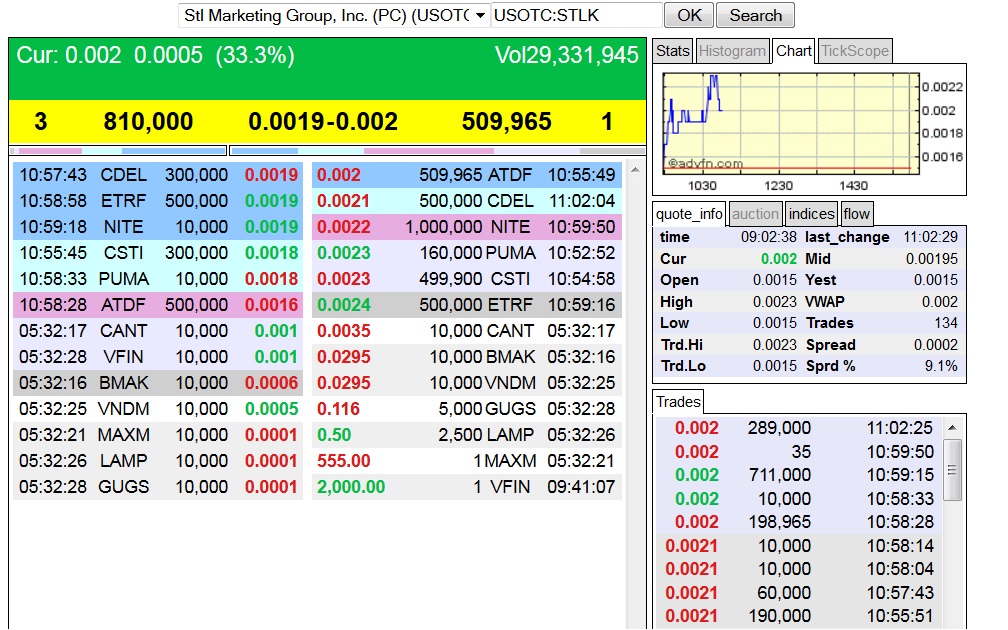Select the ATDF bid at 0.0016
The image size is (1008, 630).
click(158, 305)
